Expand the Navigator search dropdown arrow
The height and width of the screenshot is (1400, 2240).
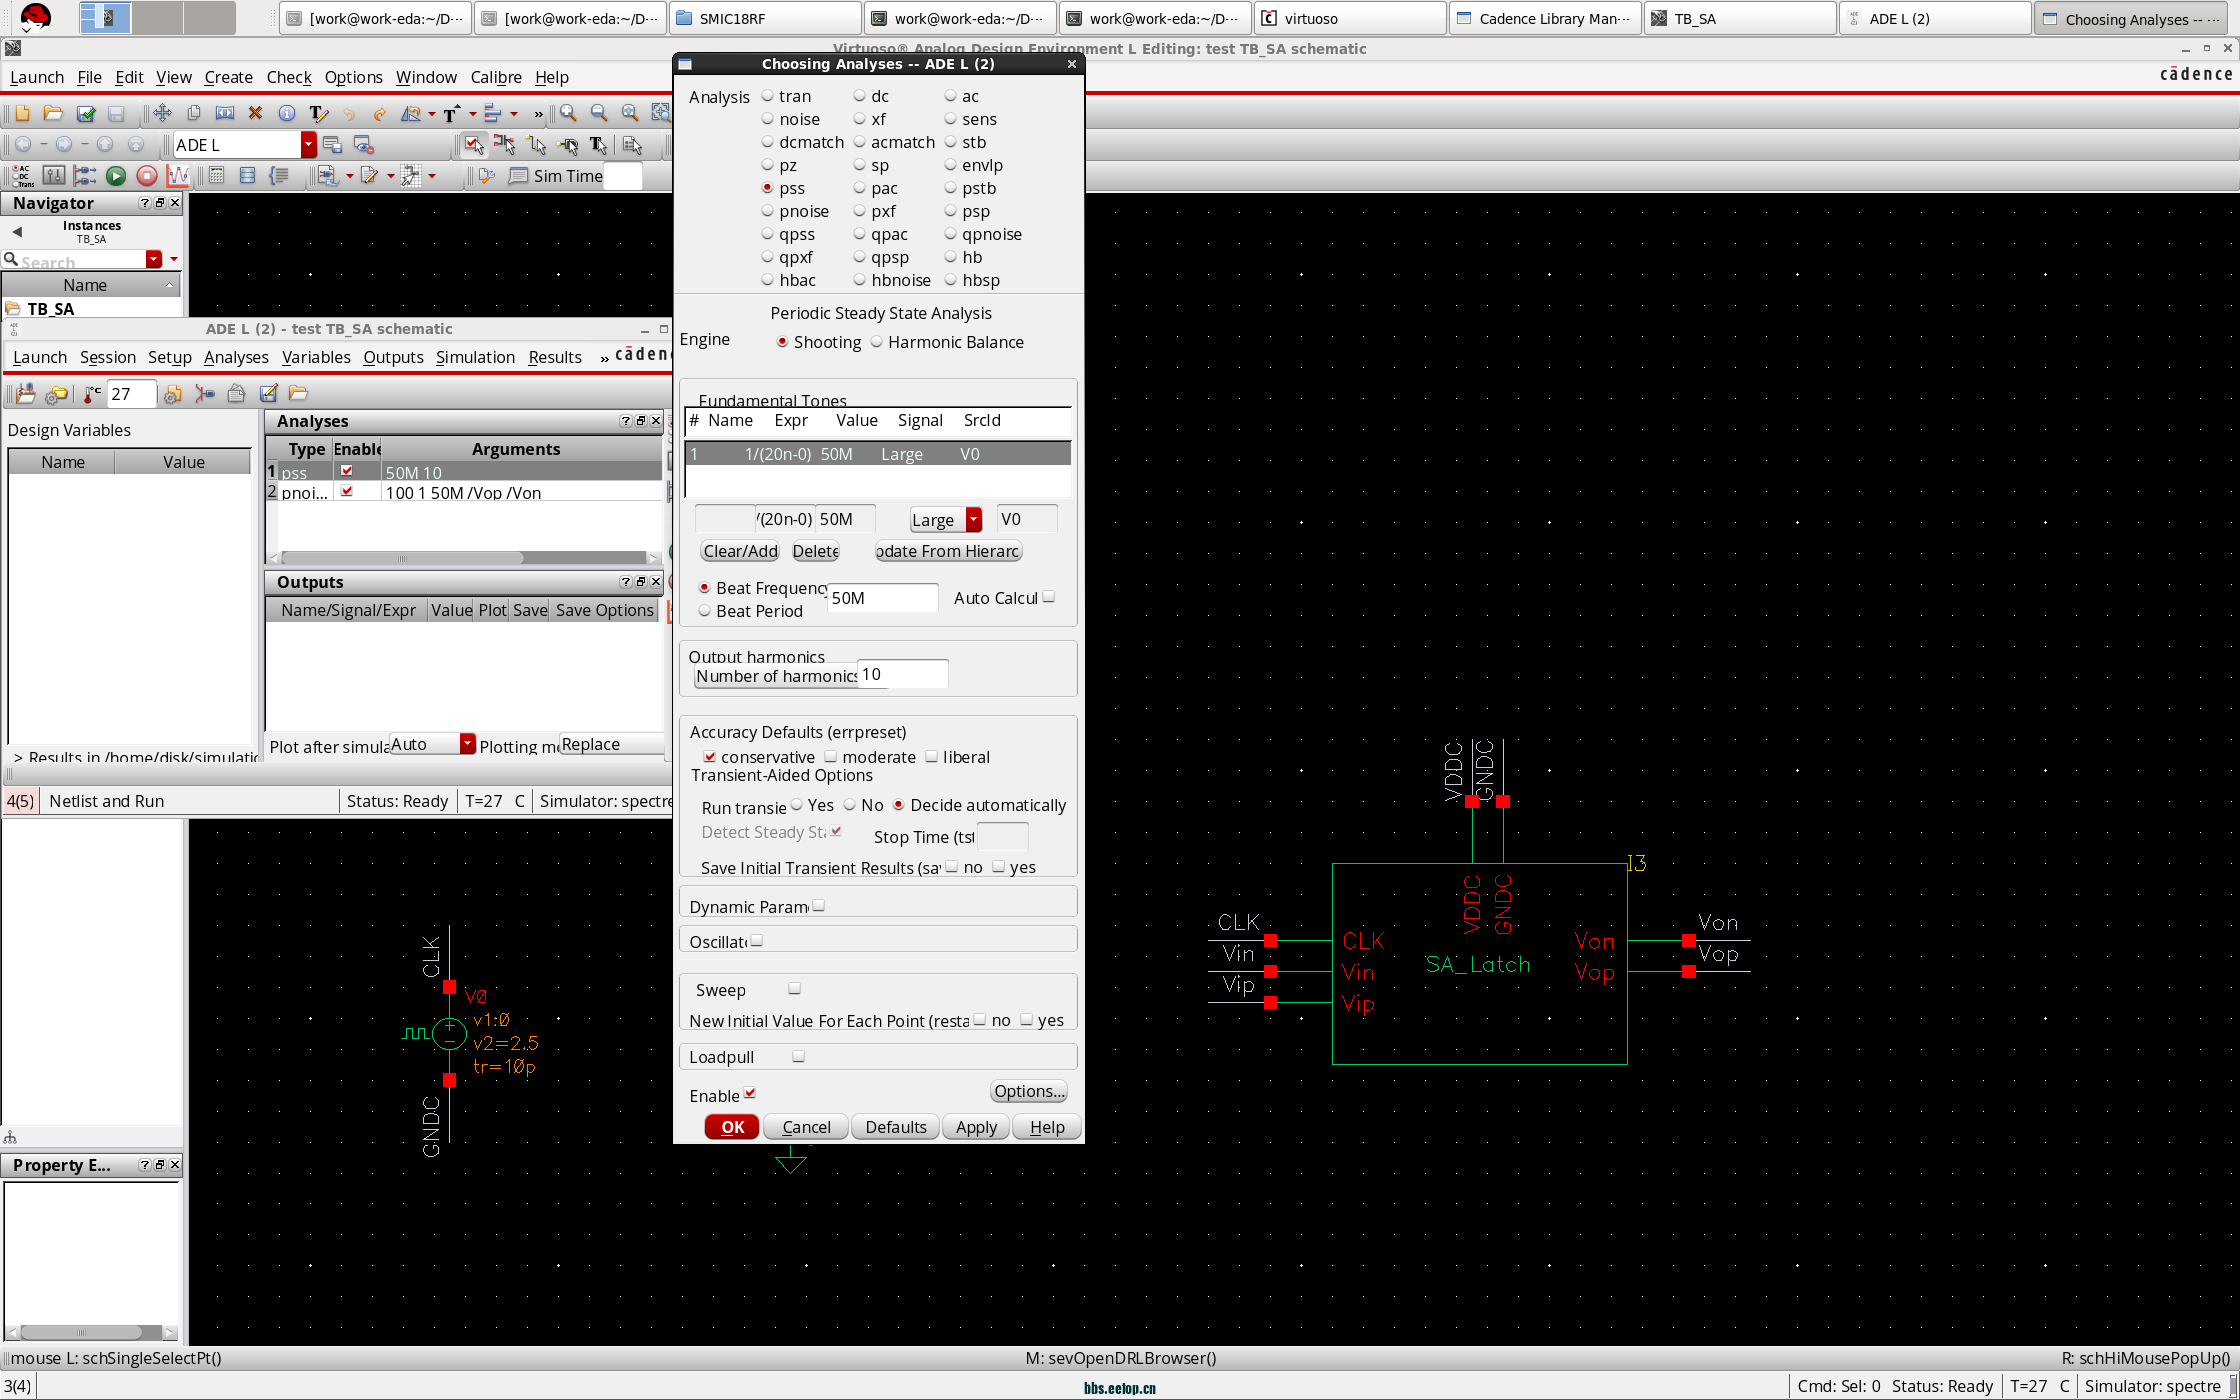pyautogui.click(x=154, y=260)
